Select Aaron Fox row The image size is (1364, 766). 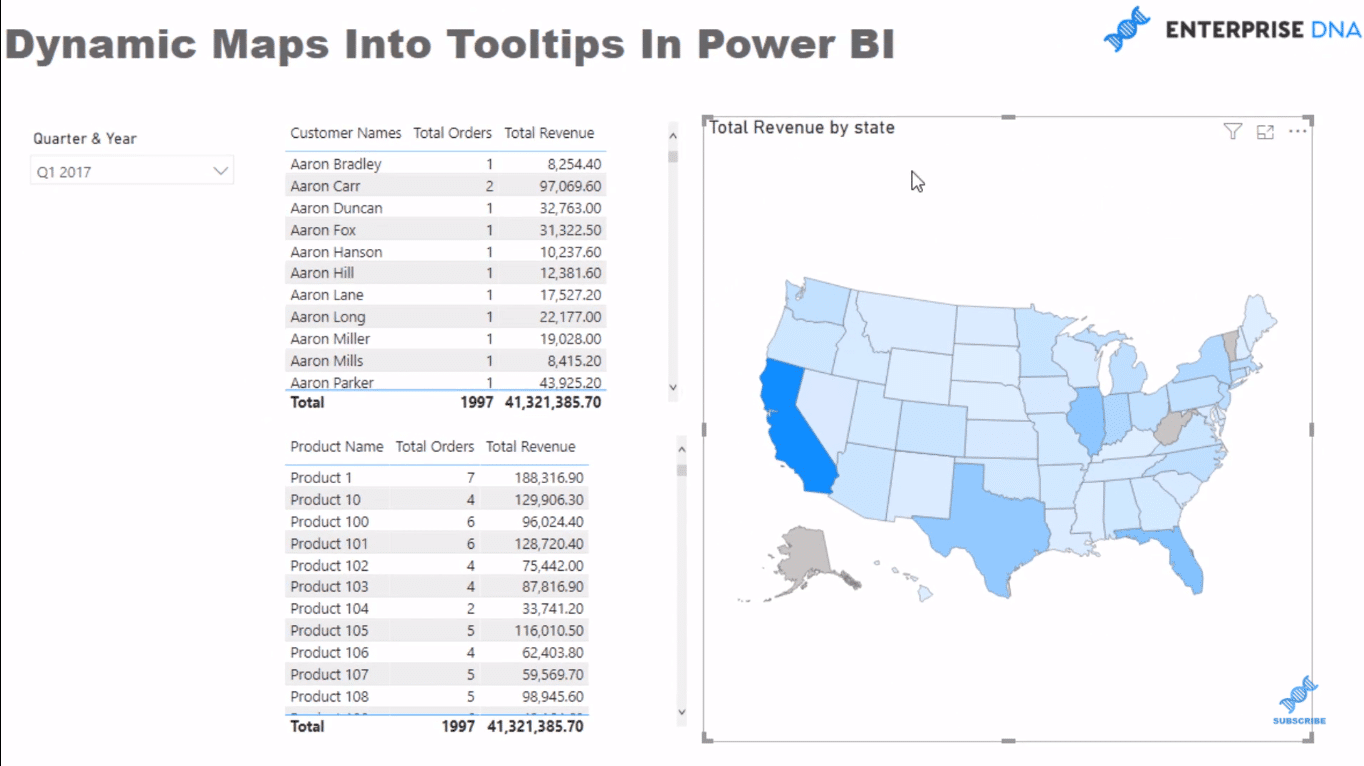point(446,230)
